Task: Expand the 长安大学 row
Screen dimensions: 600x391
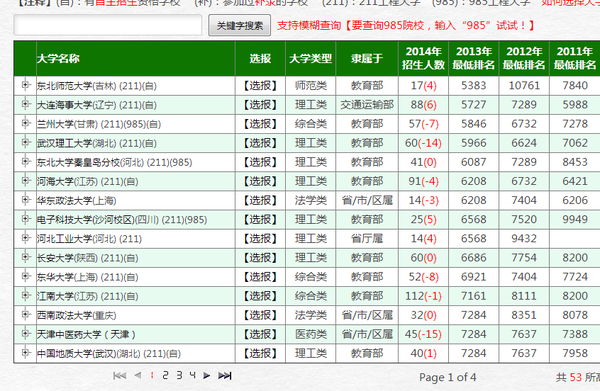Action: coord(26,257)
